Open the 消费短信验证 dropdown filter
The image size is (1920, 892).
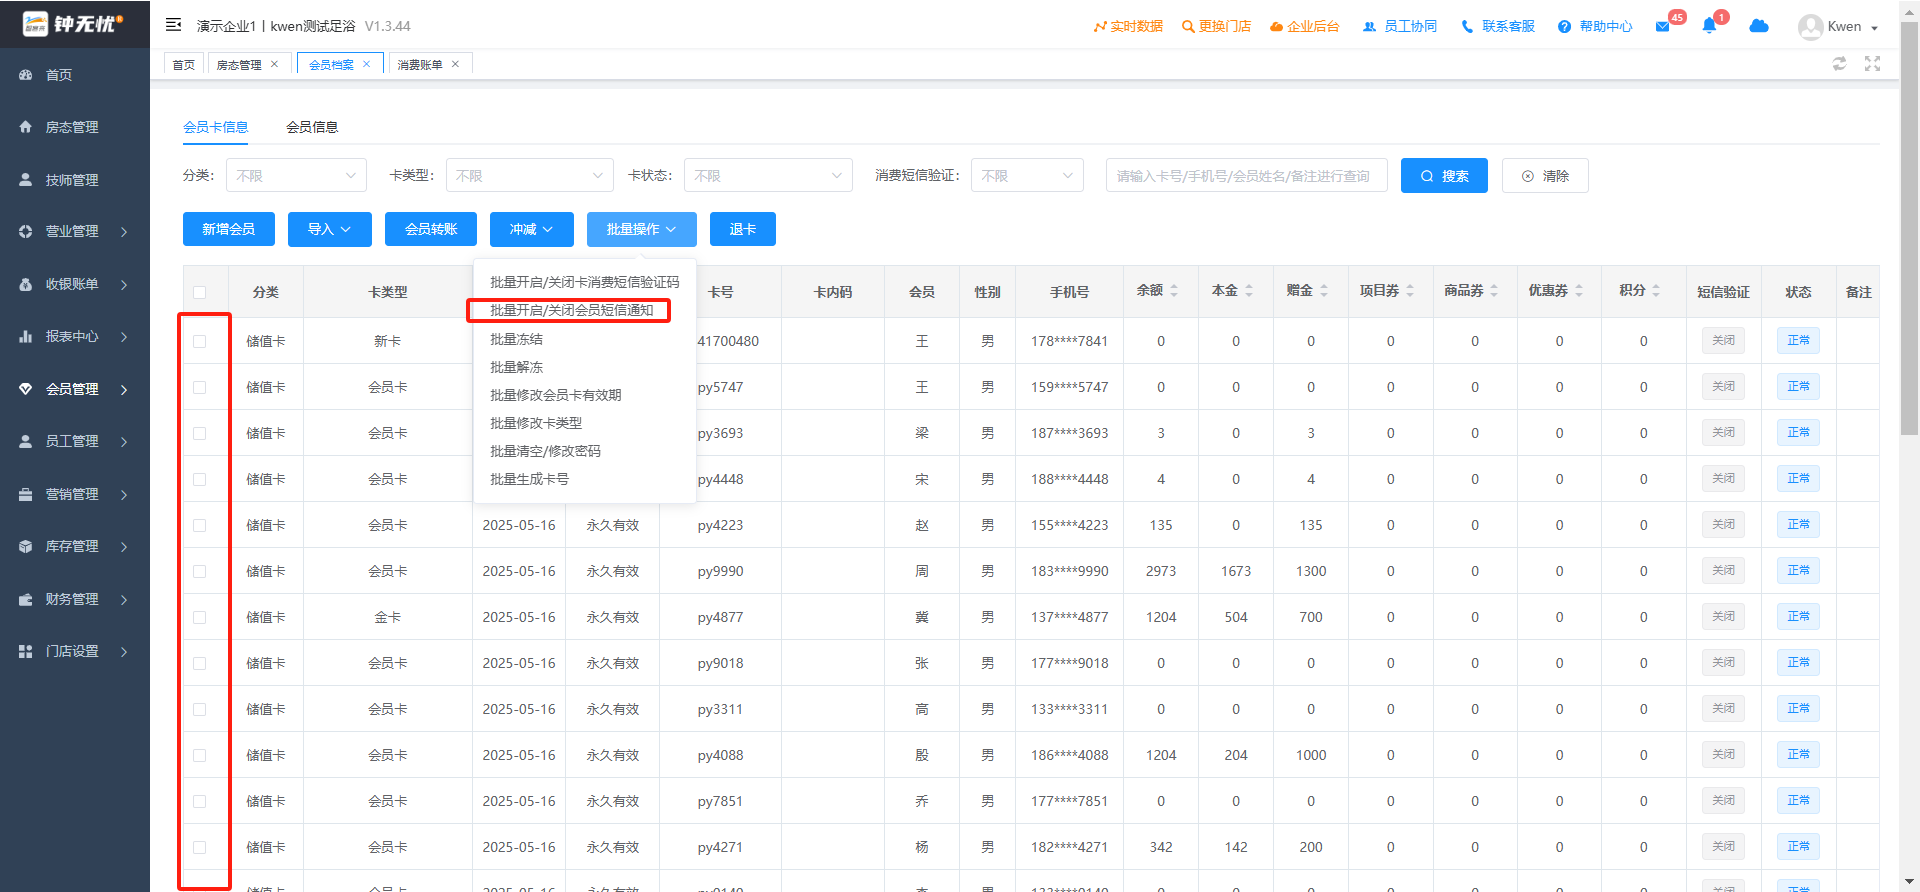click(x=1027, y=175)
